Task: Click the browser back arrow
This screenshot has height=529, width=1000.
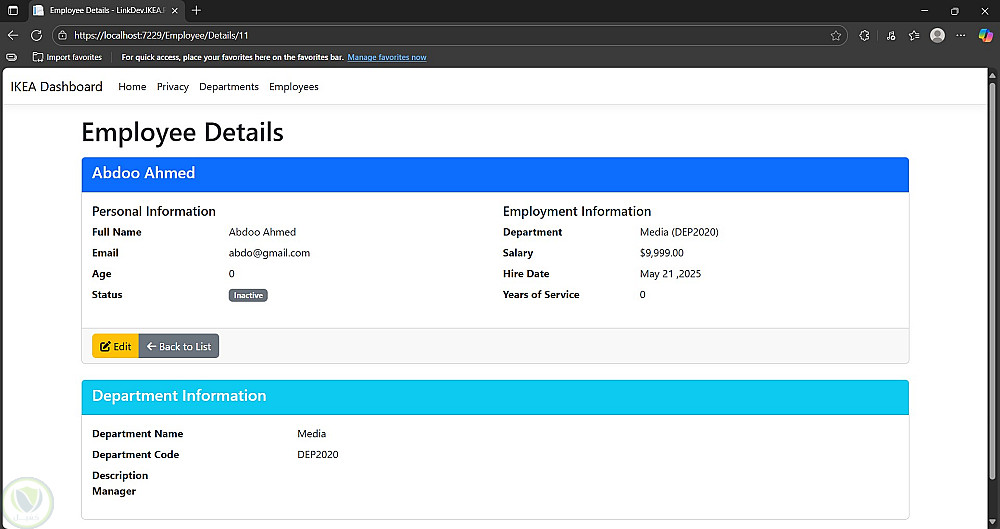Action: (13, 35)
